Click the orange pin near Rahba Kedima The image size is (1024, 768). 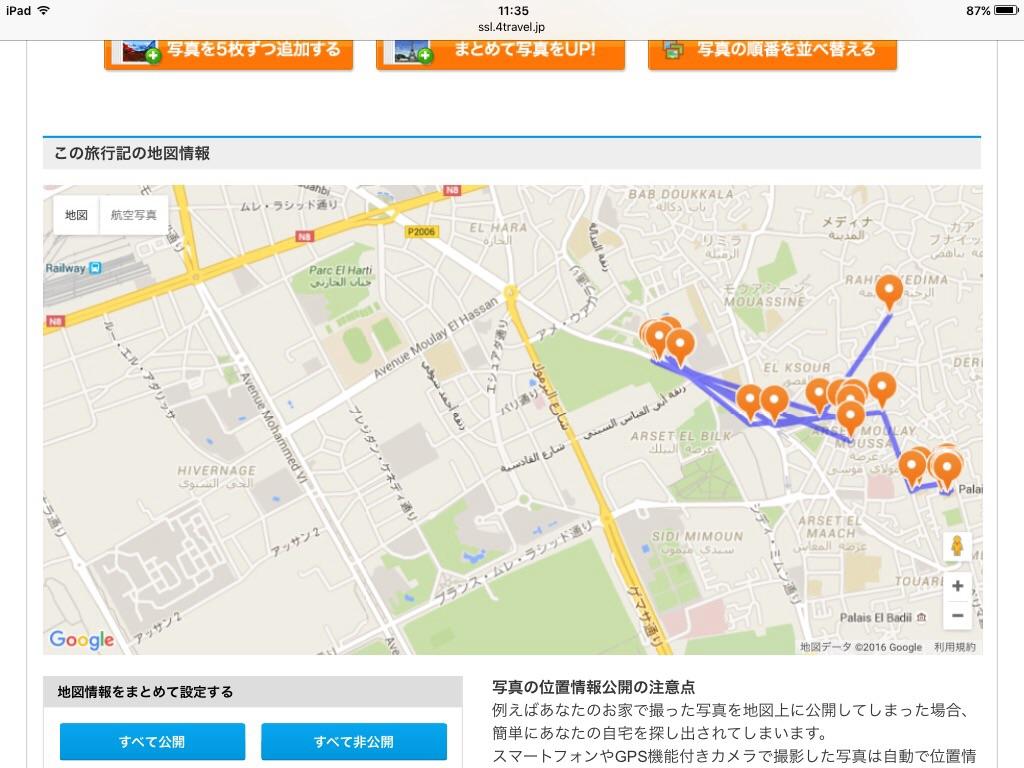888,291
